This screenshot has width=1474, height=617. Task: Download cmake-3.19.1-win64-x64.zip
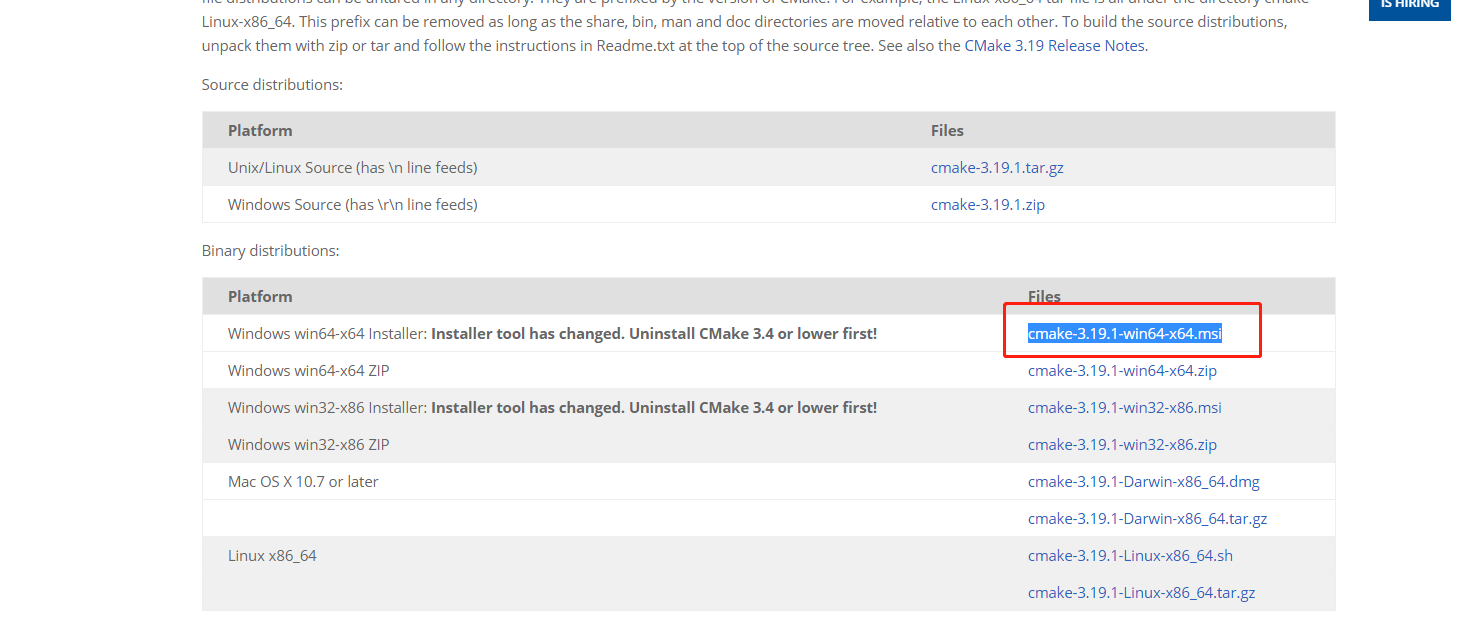[x=1122, y=371]
